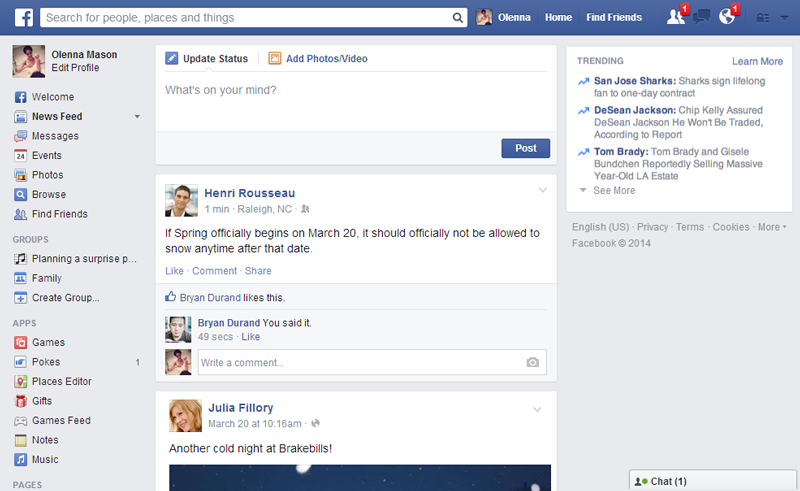Click the Gifts app icon

[x=20, y=401]
